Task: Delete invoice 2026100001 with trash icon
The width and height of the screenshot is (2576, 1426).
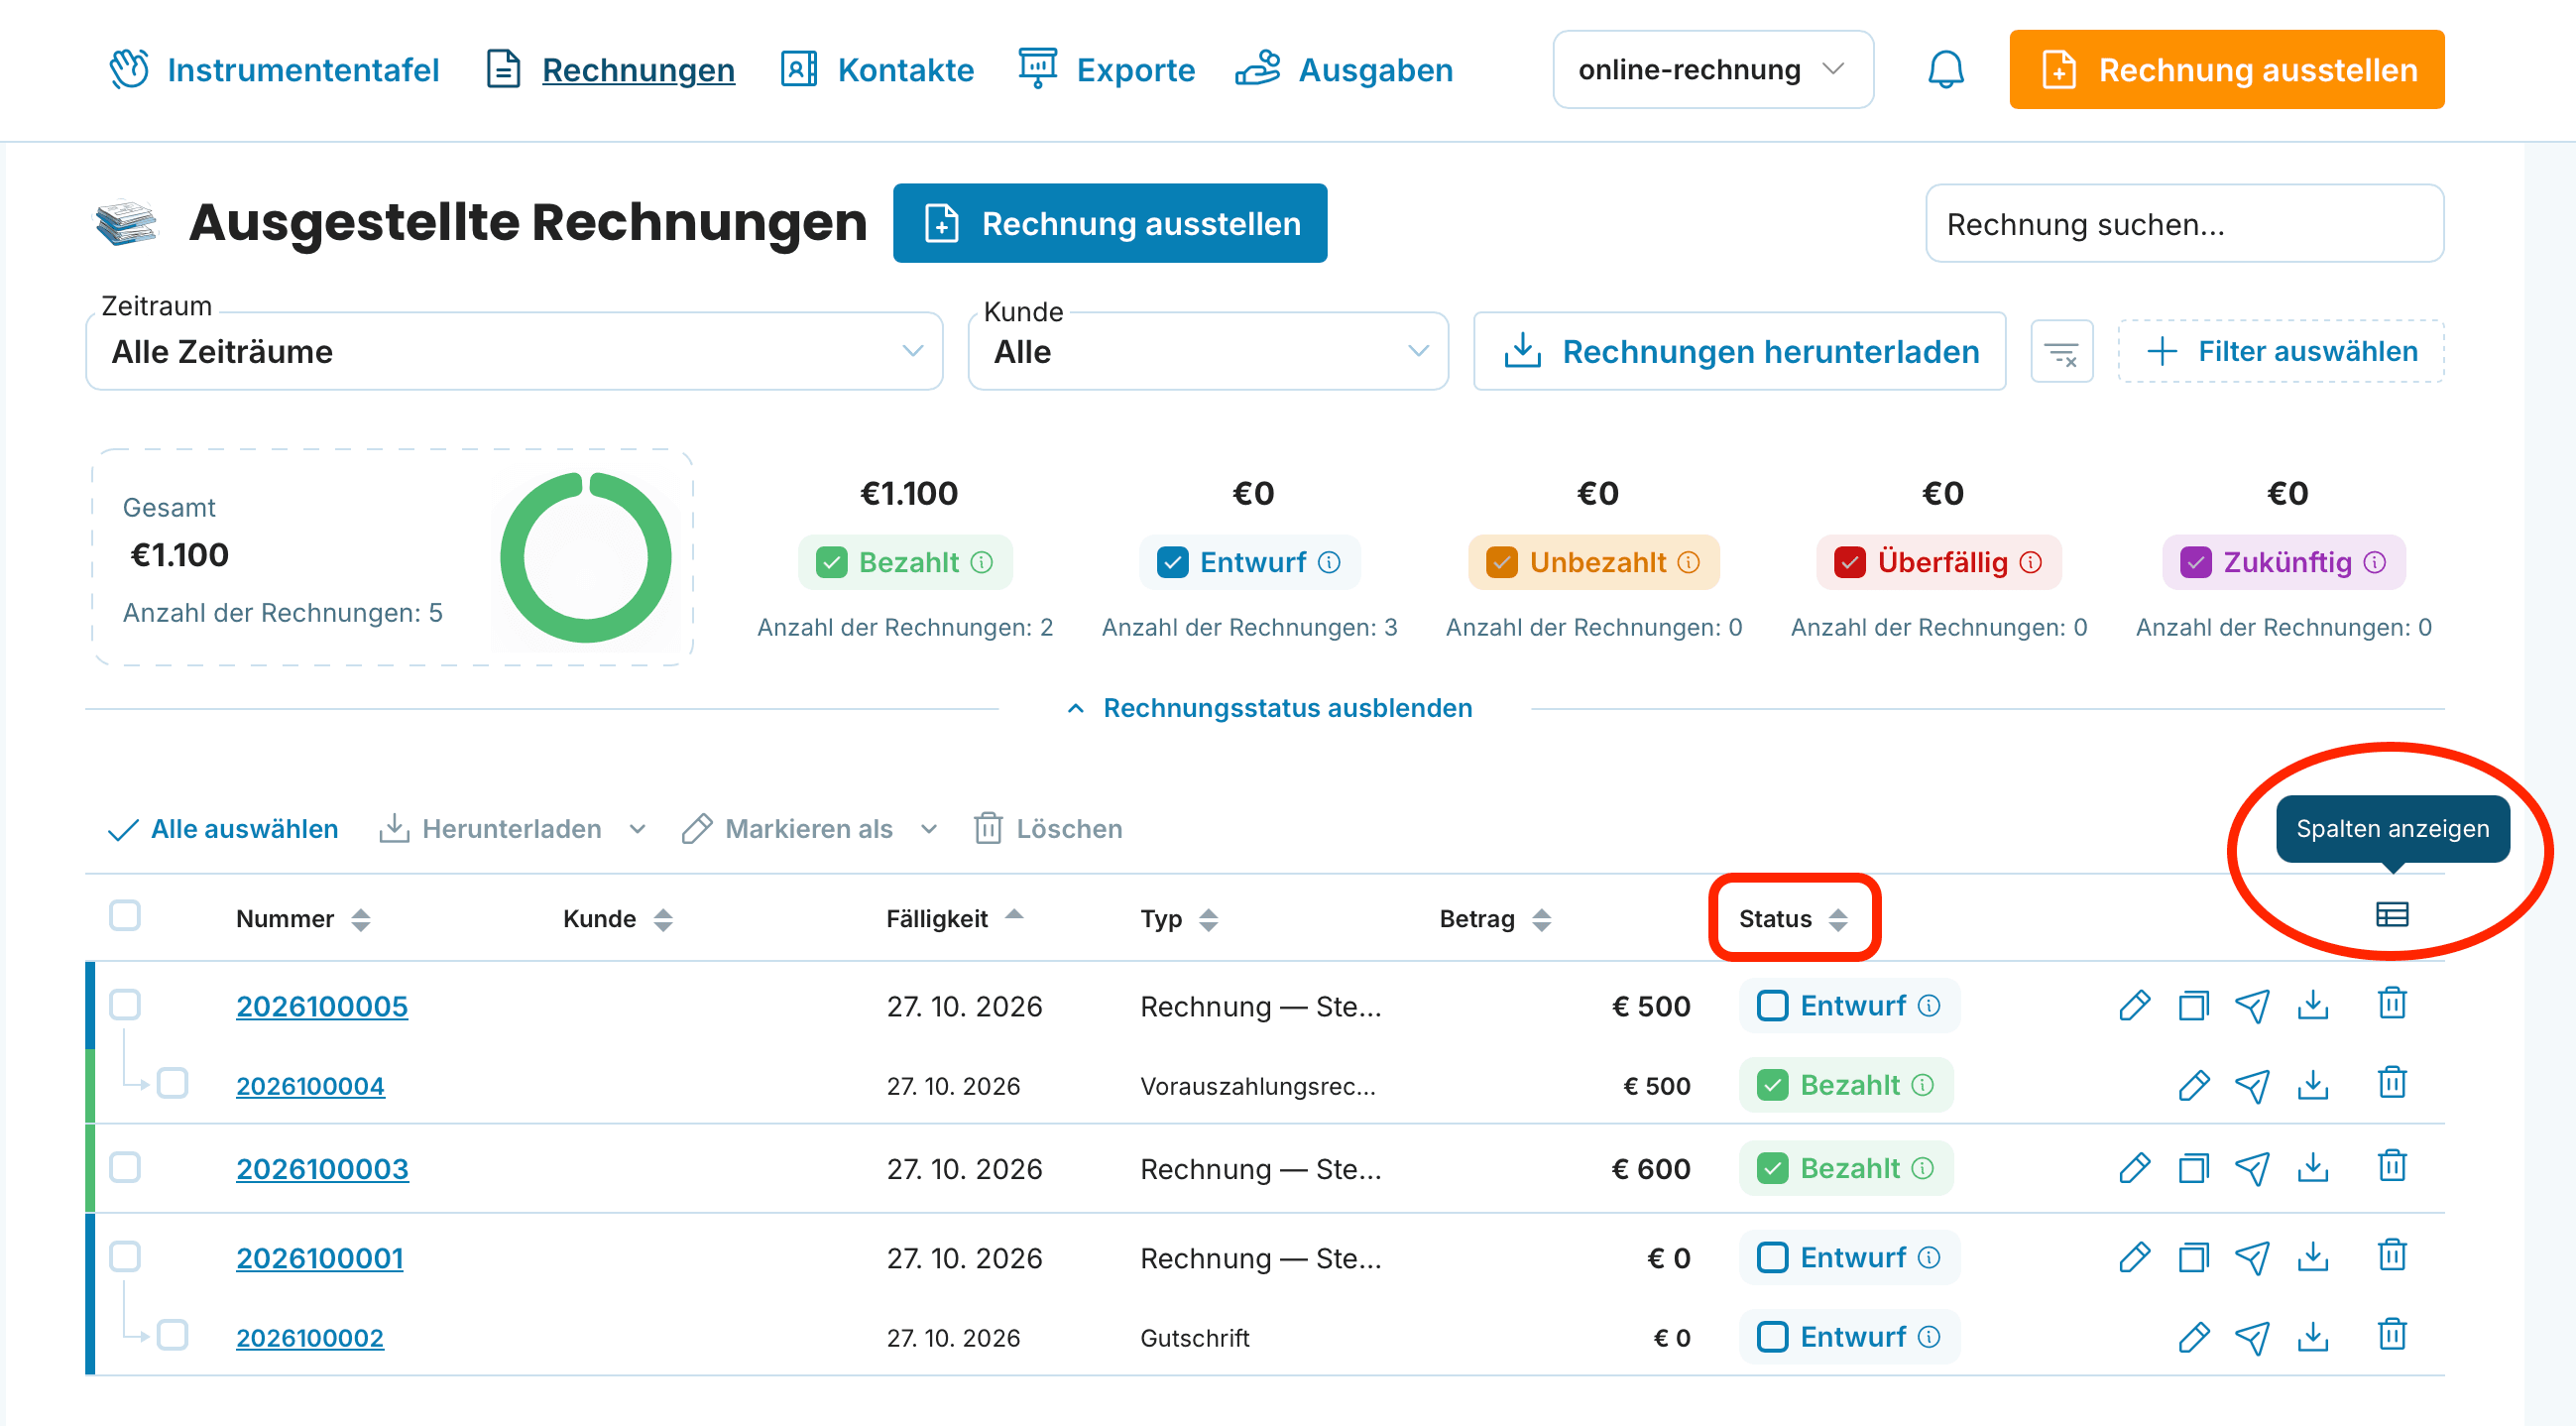Action: (x=2392, y=1255)
